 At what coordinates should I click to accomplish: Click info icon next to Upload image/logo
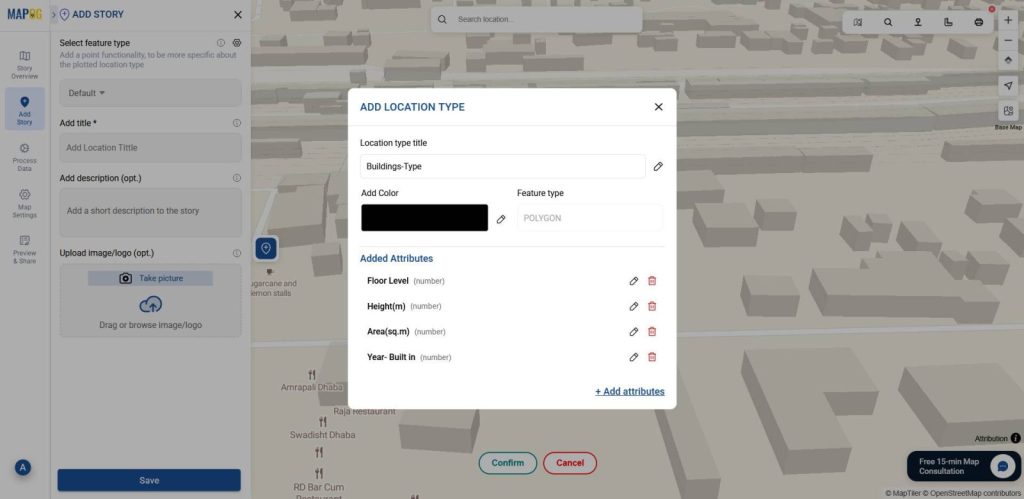coord(237,253)
